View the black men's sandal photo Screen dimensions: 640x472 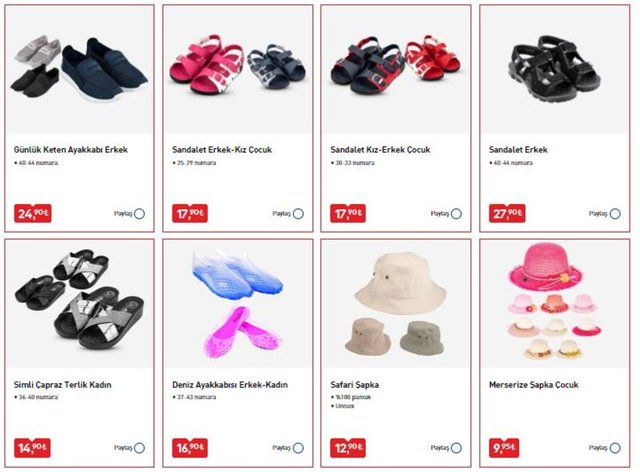click(555, 69)
